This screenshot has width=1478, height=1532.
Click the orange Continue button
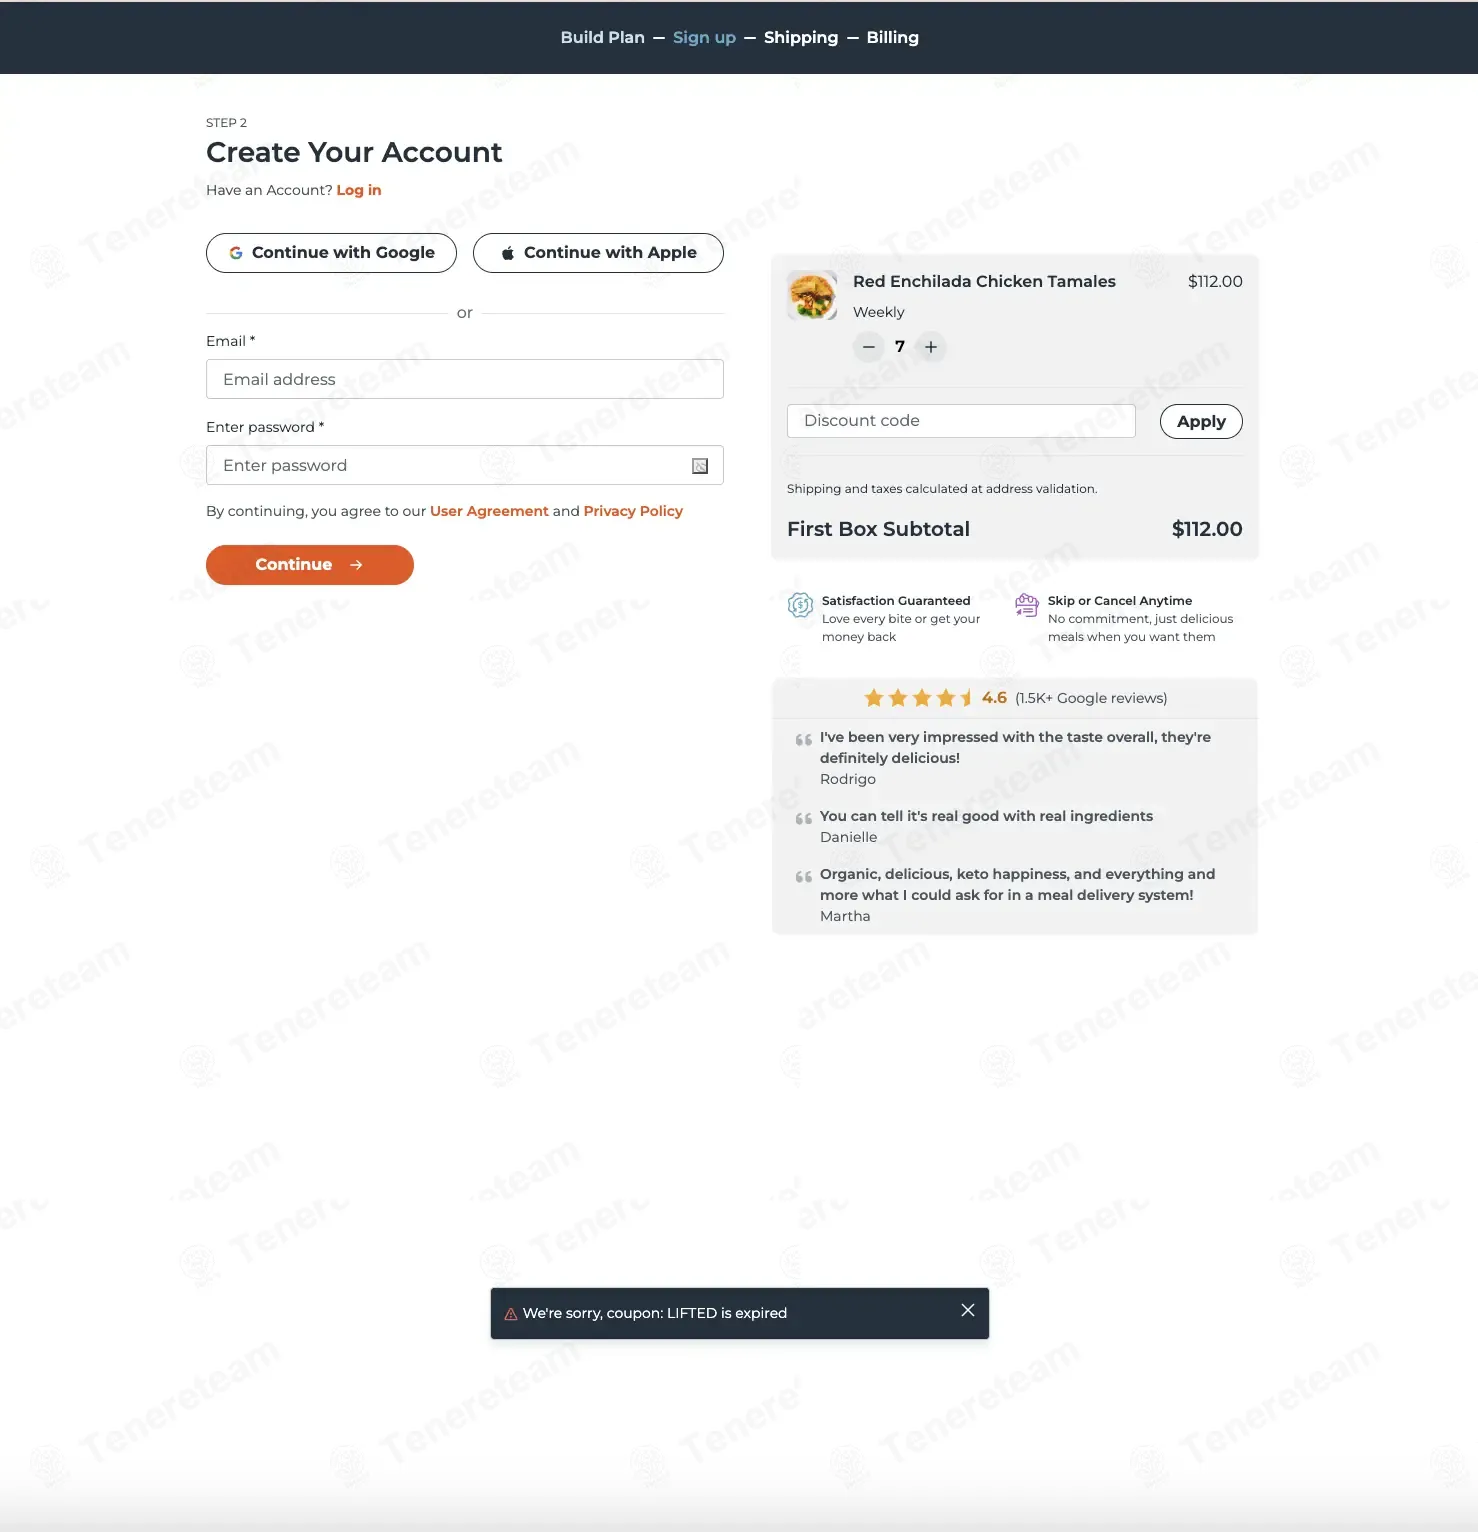point(310,565)
